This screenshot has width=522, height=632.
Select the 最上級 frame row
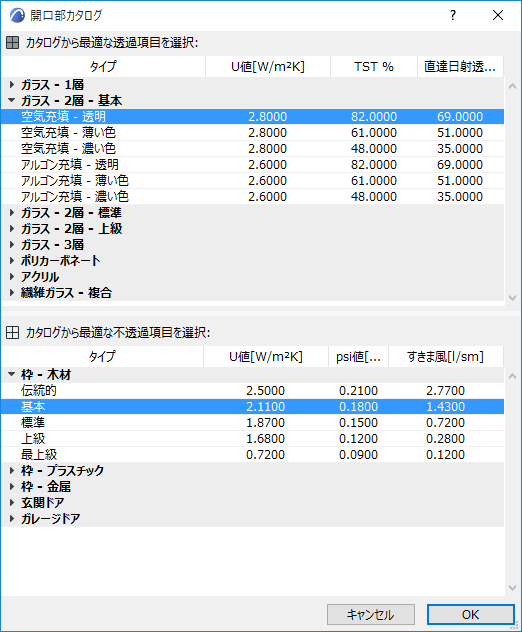point(252,455)
